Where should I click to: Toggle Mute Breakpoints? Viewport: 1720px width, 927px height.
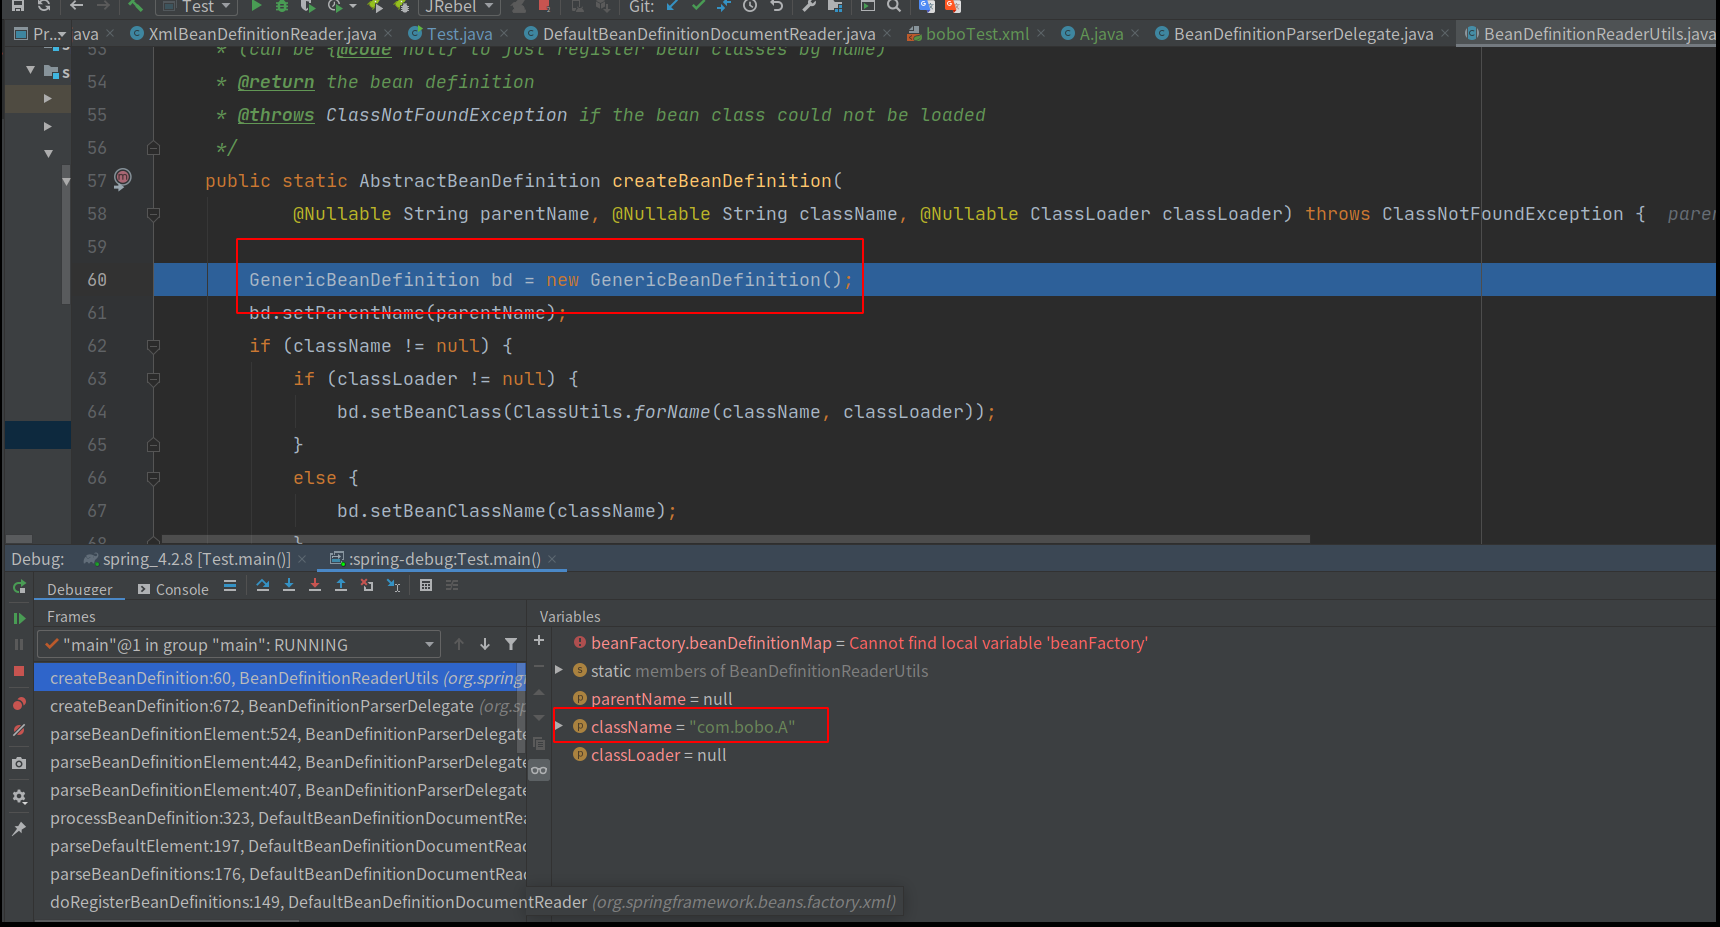19,731
